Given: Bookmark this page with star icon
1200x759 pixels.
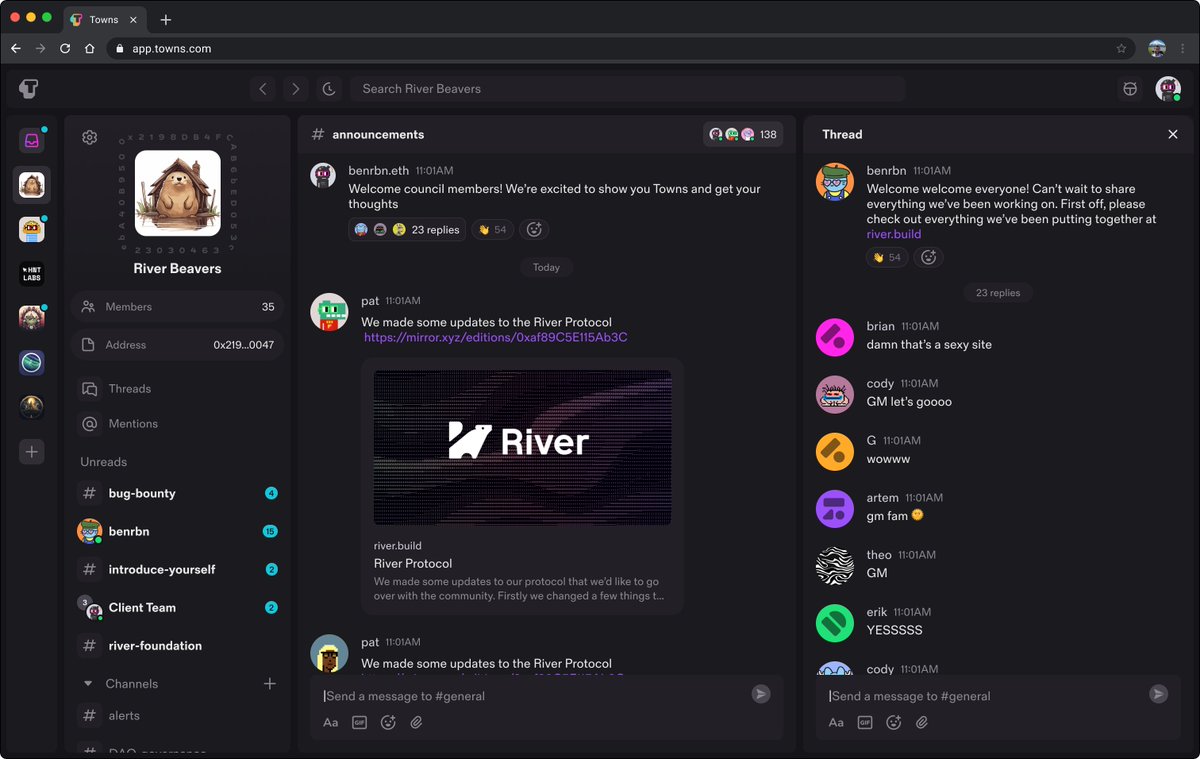Looking at the screenshot, I should click(1121, 48).
